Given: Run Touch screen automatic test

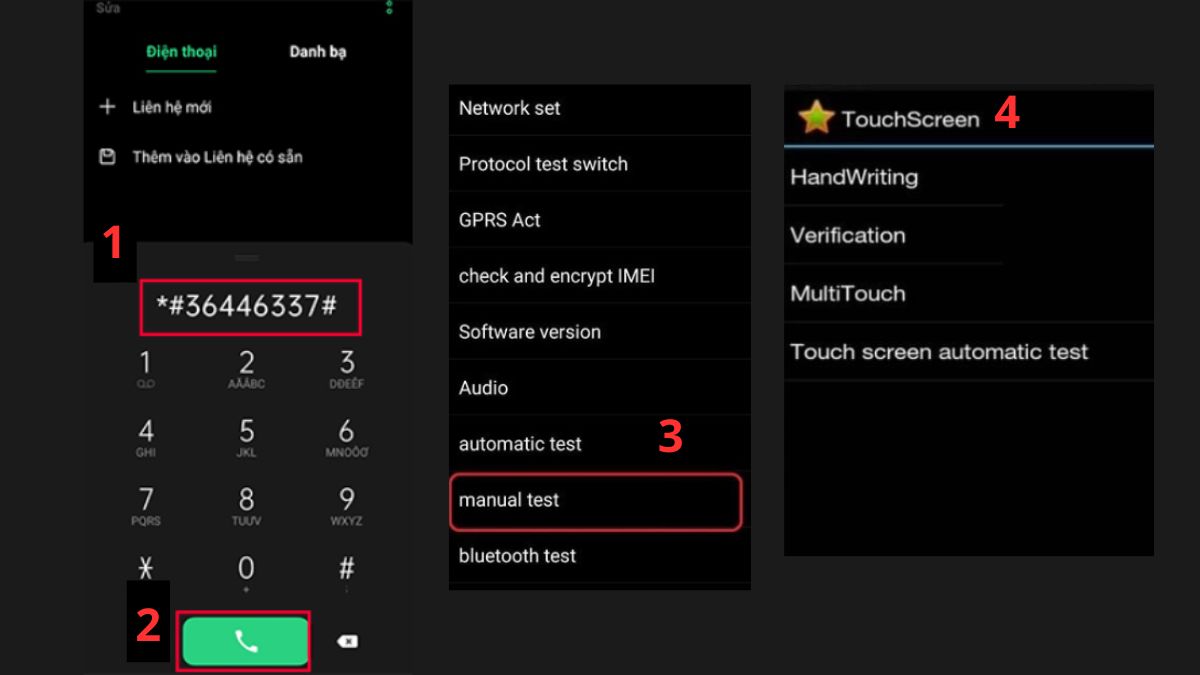Looking at the screenshot, I should coord(939,352).
